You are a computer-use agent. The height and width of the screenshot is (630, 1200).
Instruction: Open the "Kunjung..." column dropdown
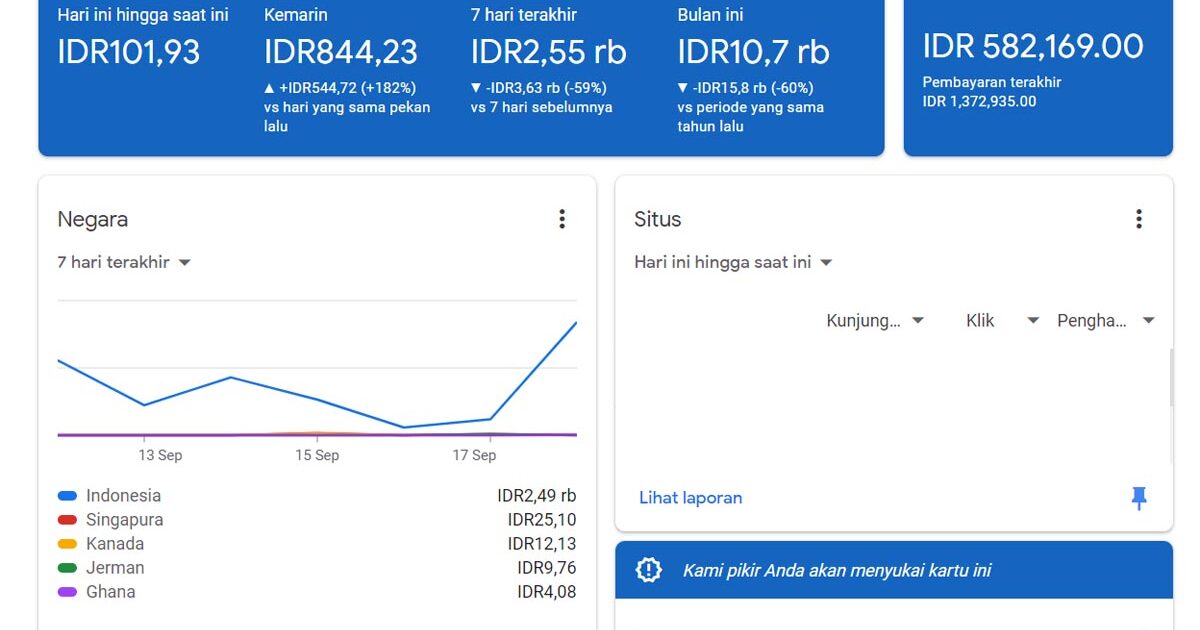(875, 320)
